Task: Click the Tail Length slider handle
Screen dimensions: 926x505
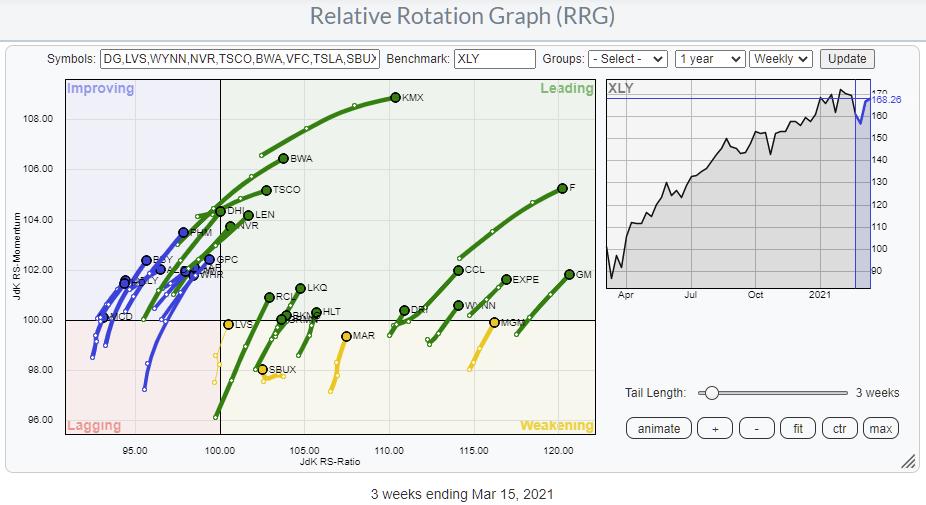Action: (711, 393)
